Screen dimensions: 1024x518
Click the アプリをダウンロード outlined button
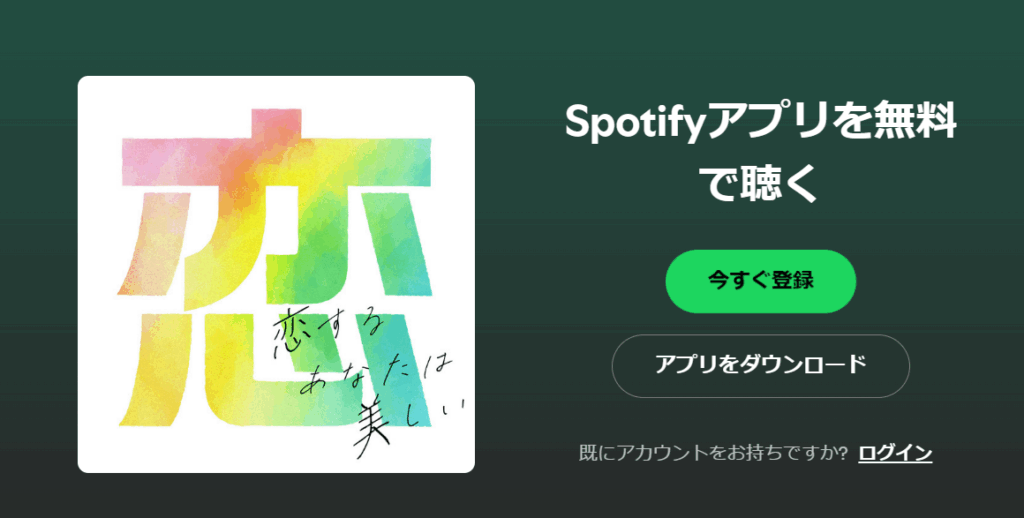click(x=760, y=366)
